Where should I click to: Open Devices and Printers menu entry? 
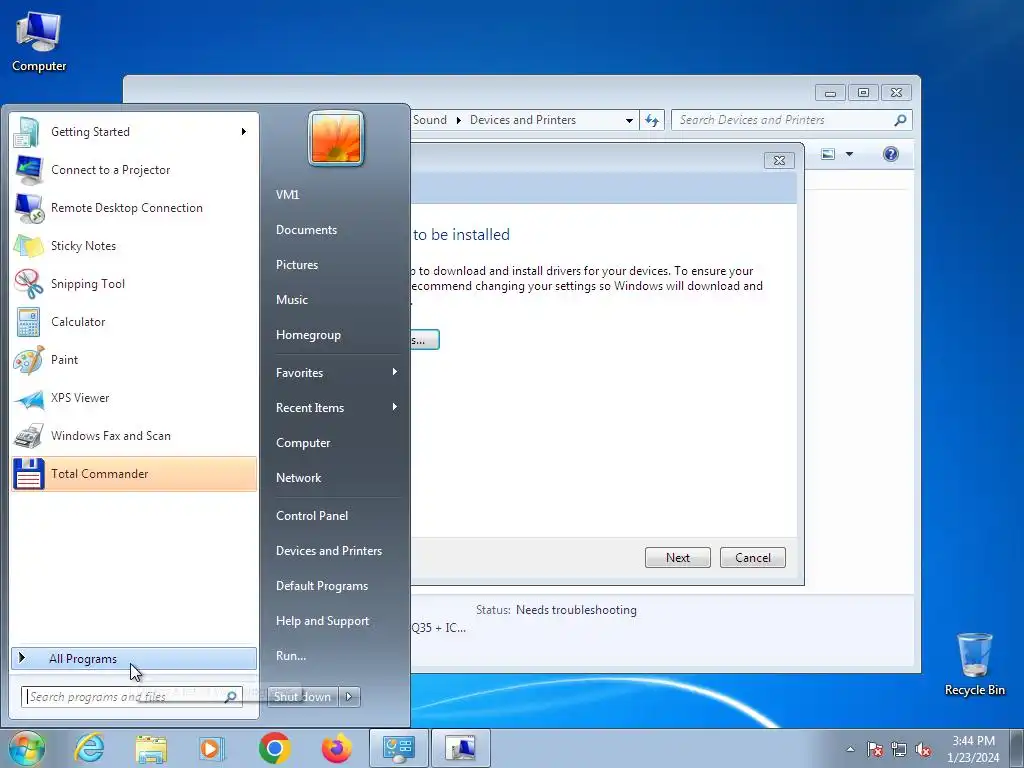coord(328,551)
